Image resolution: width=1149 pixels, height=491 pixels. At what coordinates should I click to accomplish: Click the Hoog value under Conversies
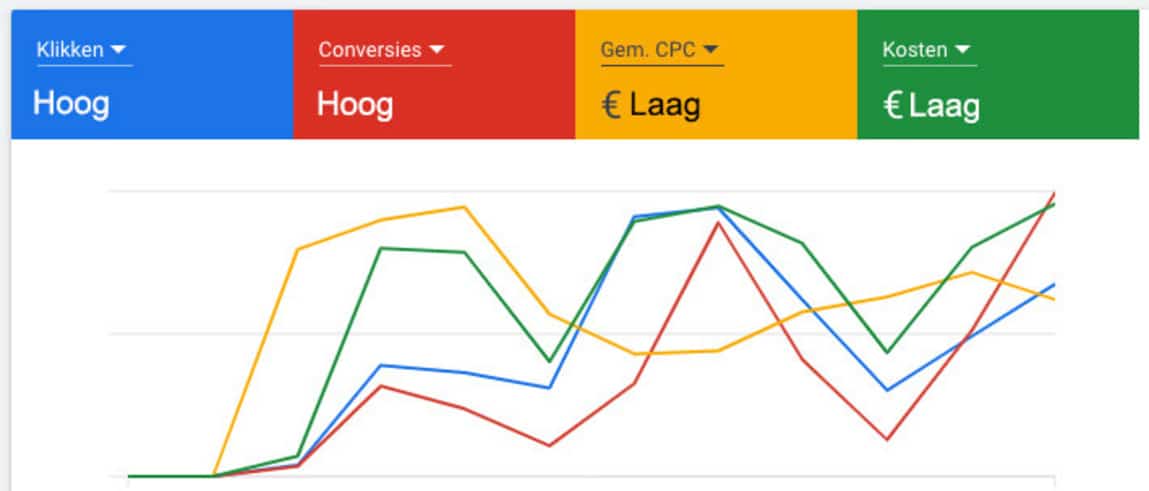[x=355, y=104]
